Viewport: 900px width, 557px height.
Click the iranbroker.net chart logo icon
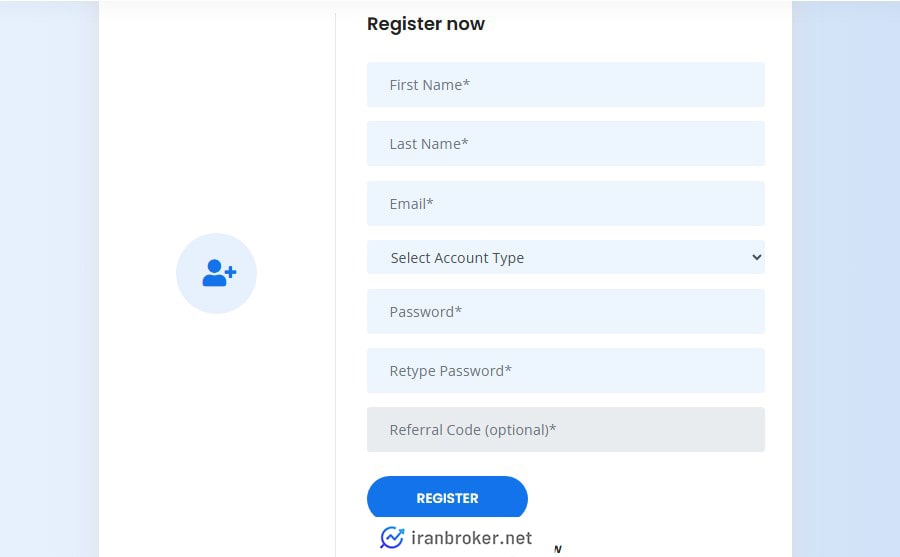[x=392, y=538]
